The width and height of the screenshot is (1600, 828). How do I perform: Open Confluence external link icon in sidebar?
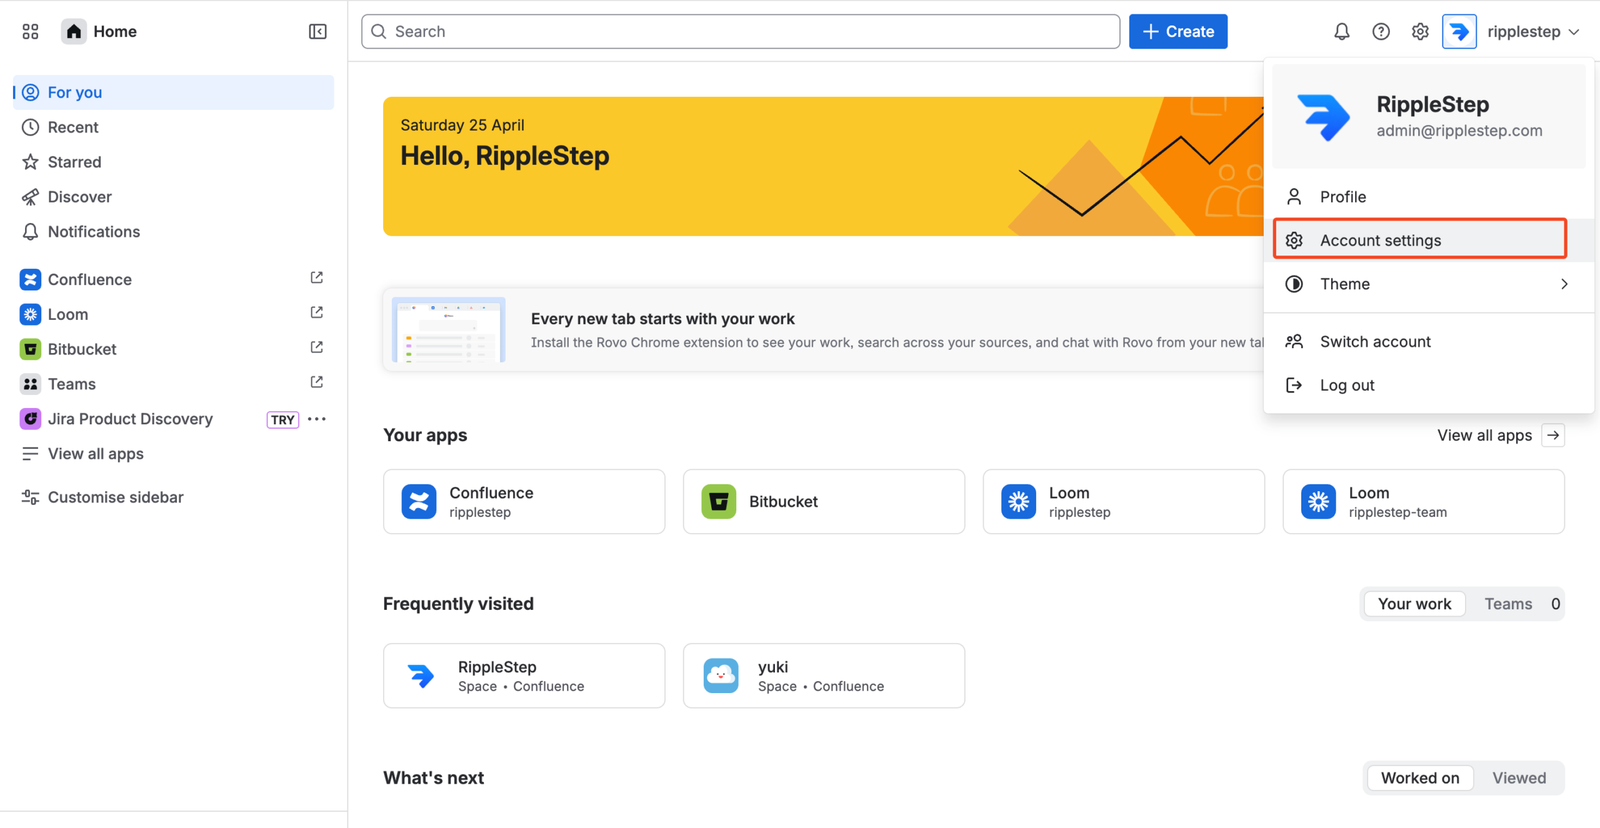pos(317,278)
